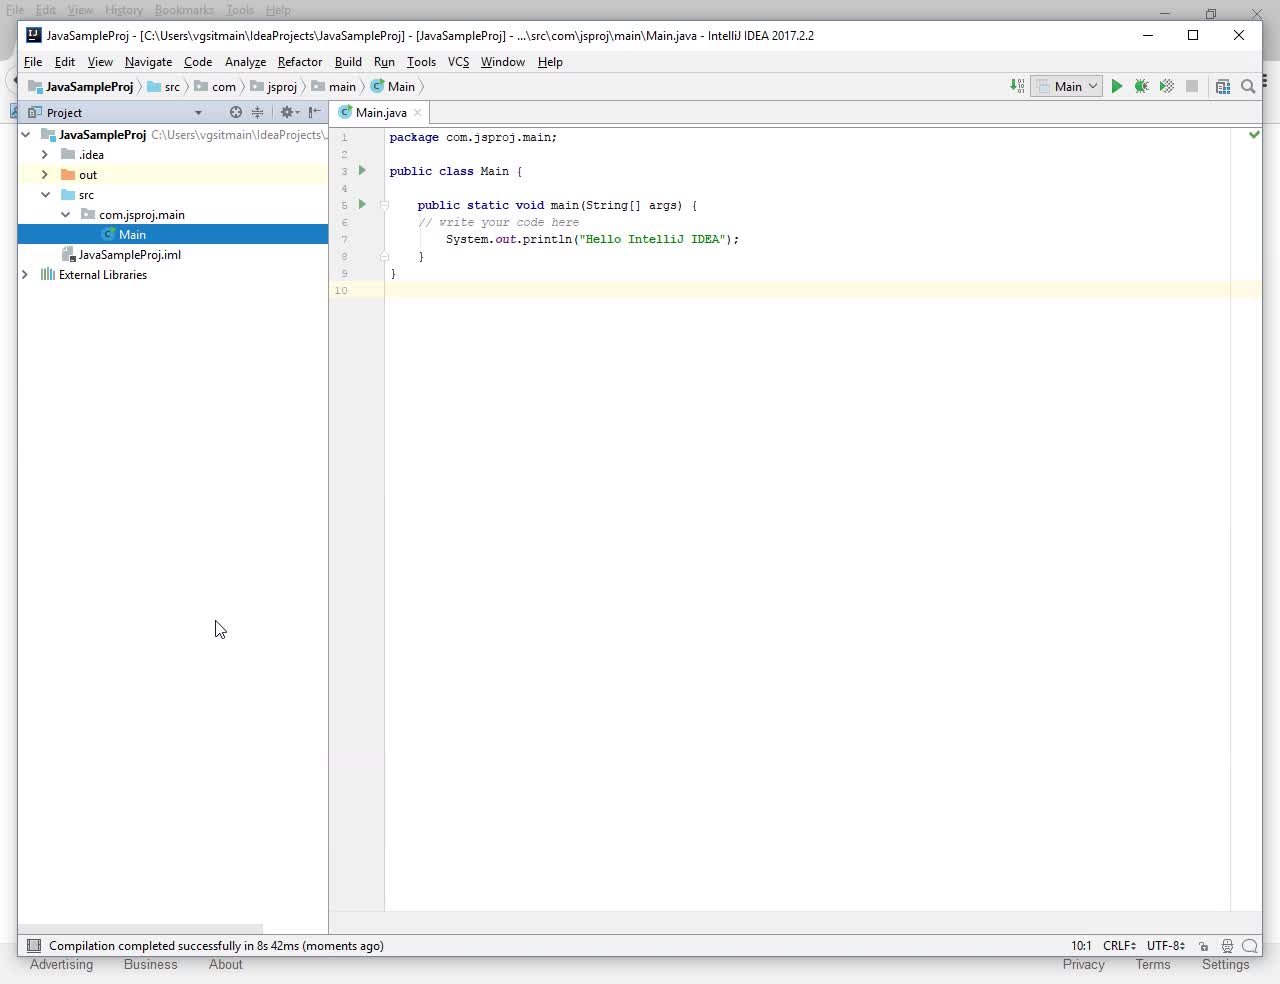Click the Advertising link in the background page
The width and height of the screenshot is (1280, 984).
click(x=61, y=965)
